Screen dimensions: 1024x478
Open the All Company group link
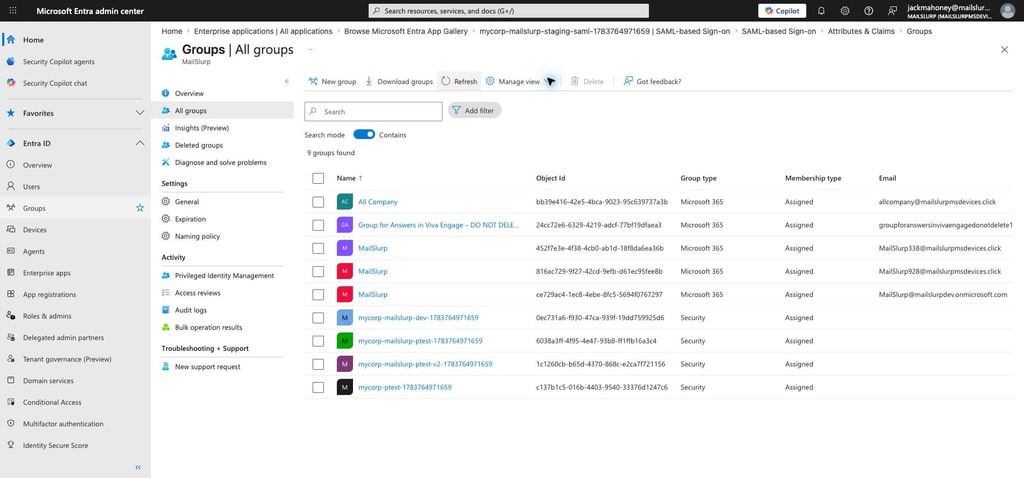tap(378, 202)
